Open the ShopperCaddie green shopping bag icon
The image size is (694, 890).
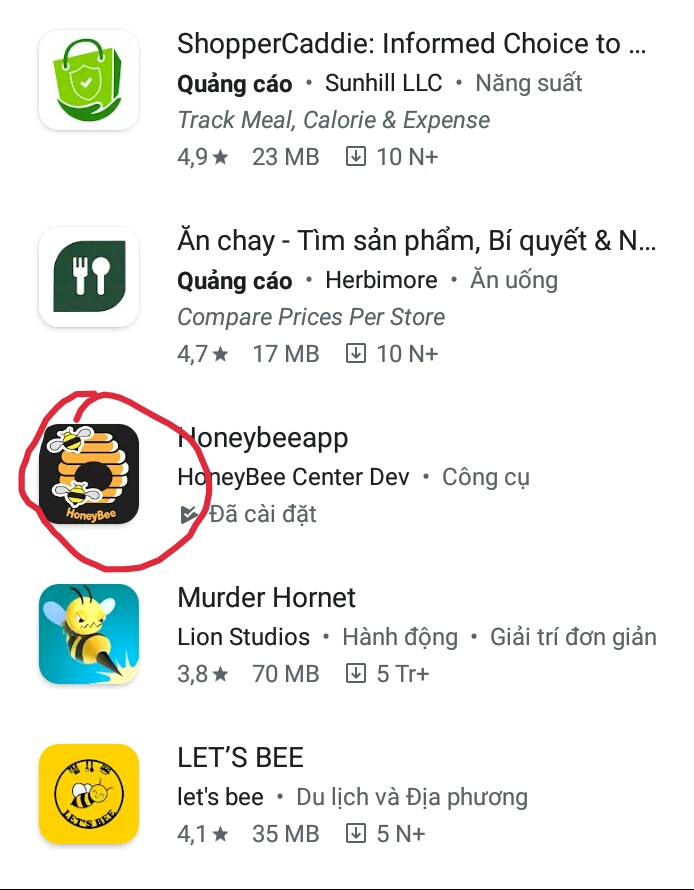[89, 79]
